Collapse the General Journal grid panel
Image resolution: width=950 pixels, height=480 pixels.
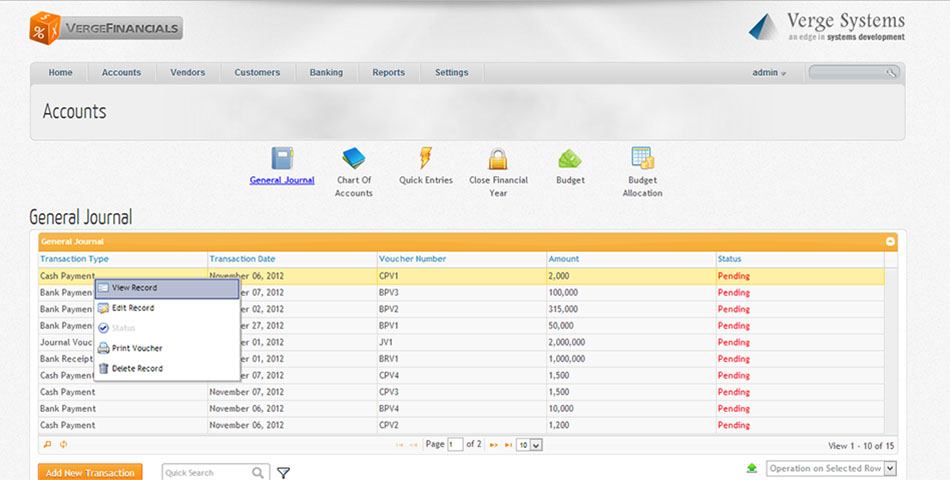890,241
